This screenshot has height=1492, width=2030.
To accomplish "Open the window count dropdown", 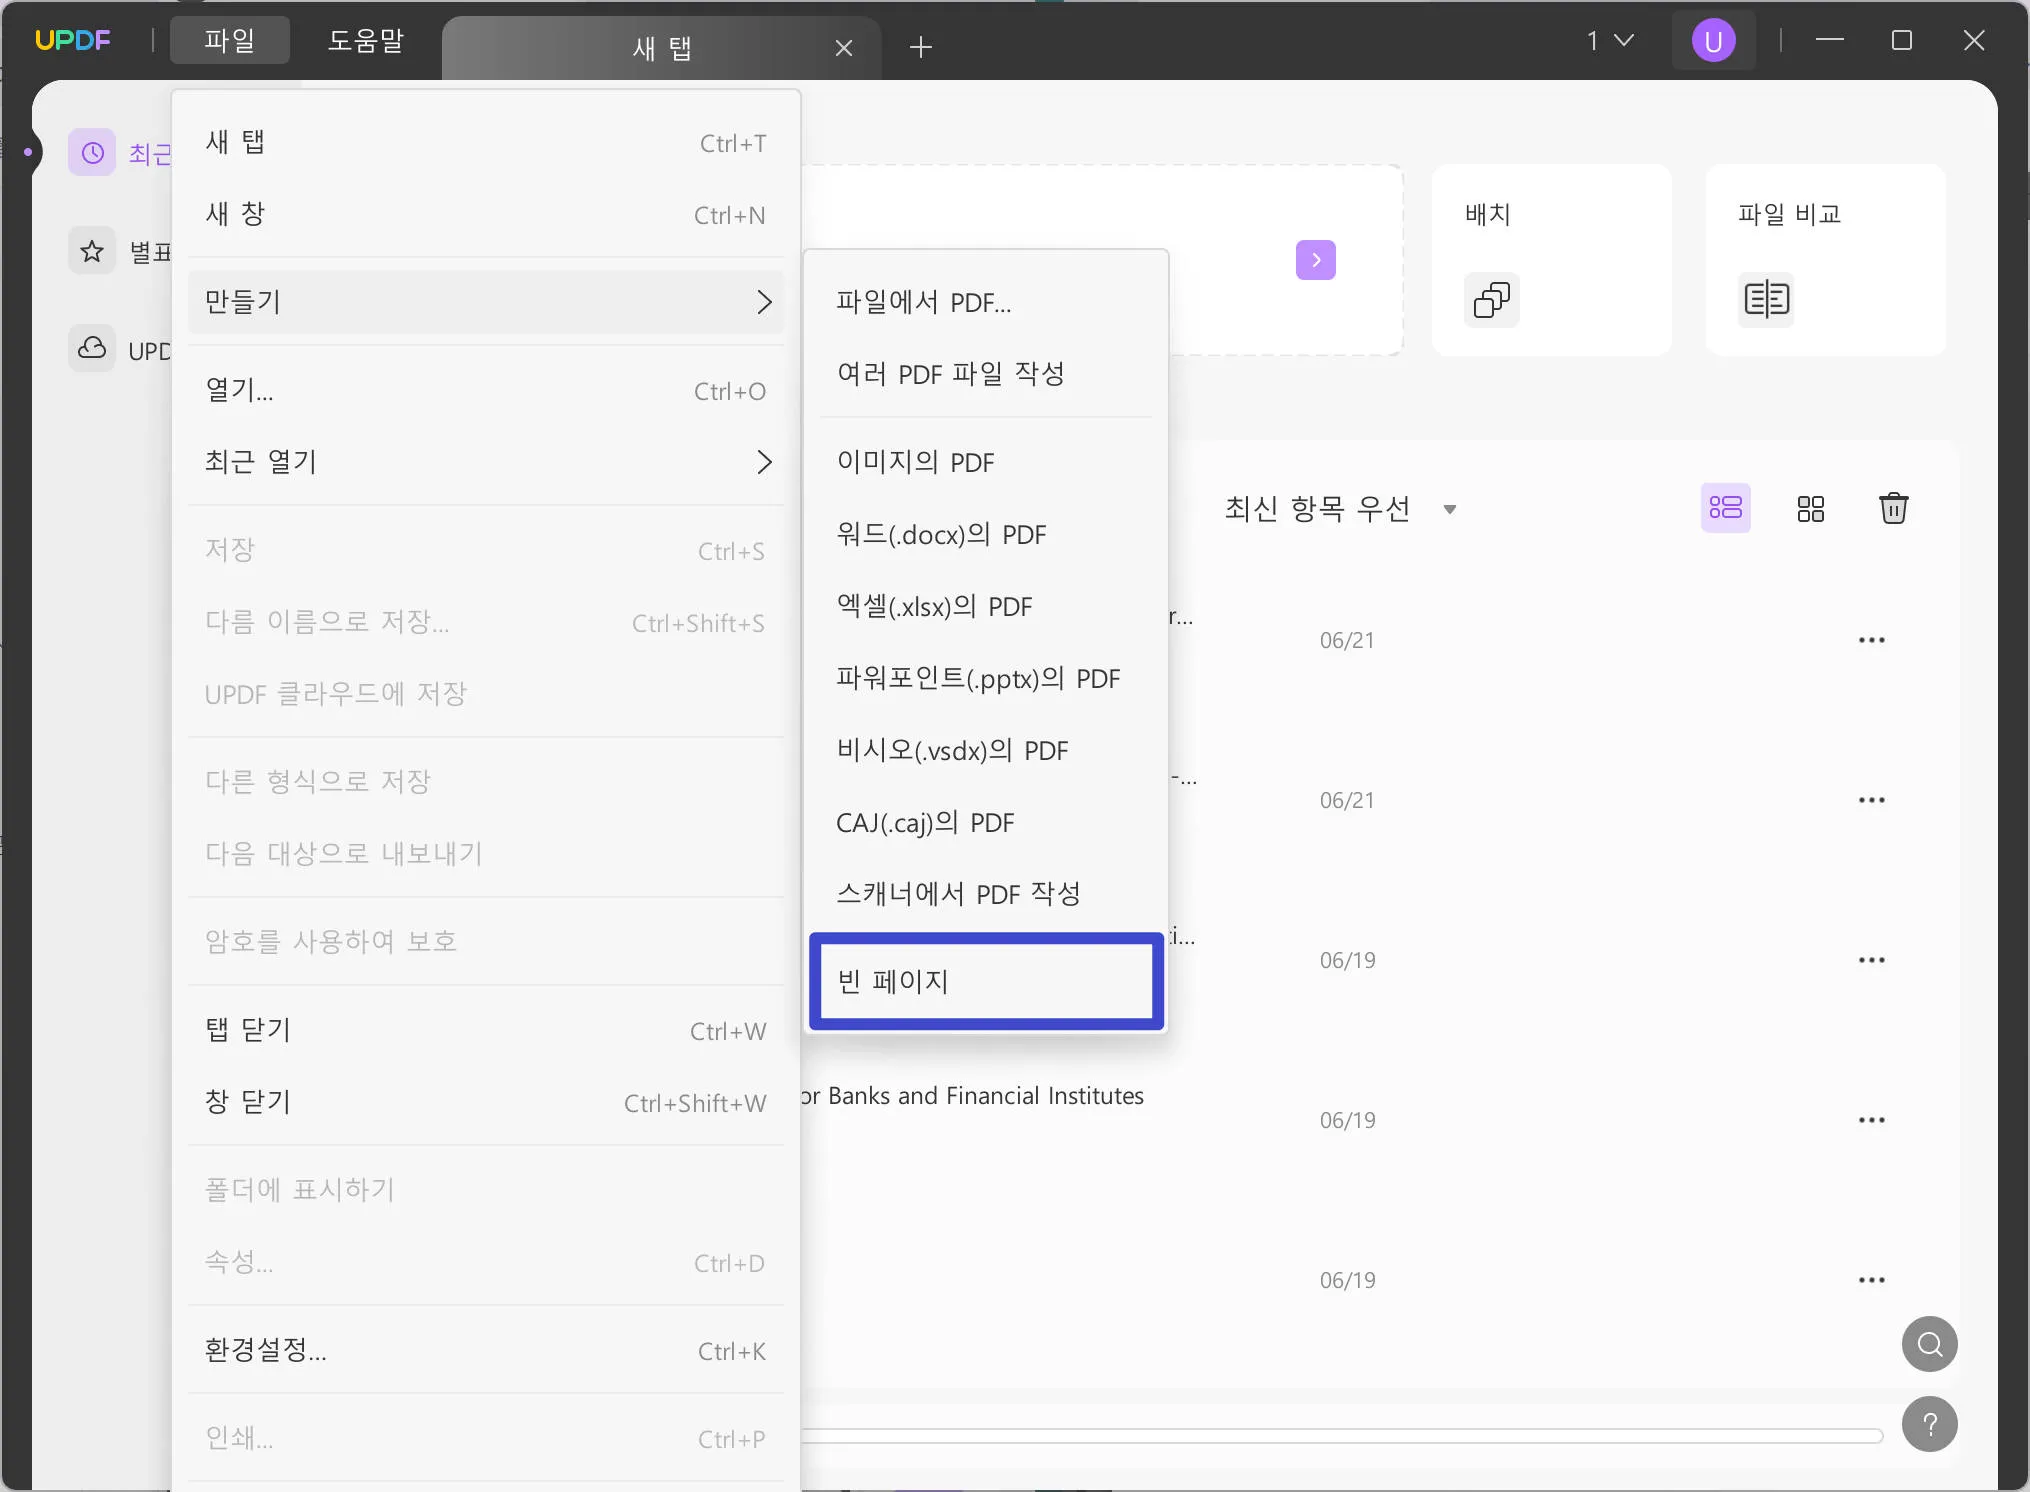I will [x=1610, y=40].
